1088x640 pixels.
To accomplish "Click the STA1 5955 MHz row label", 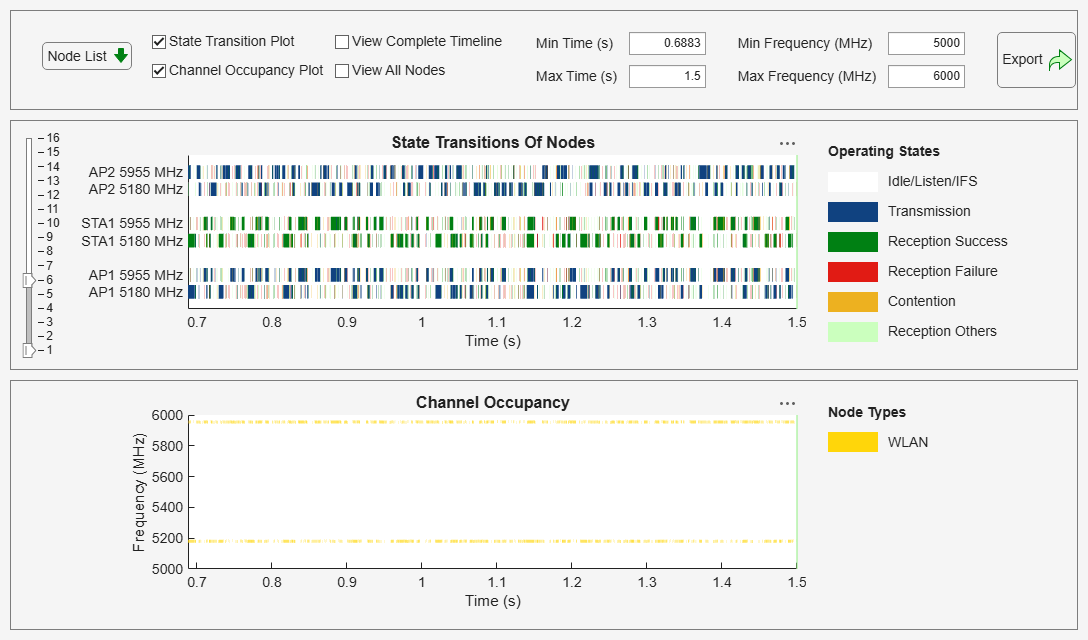I will coord(132,224).
